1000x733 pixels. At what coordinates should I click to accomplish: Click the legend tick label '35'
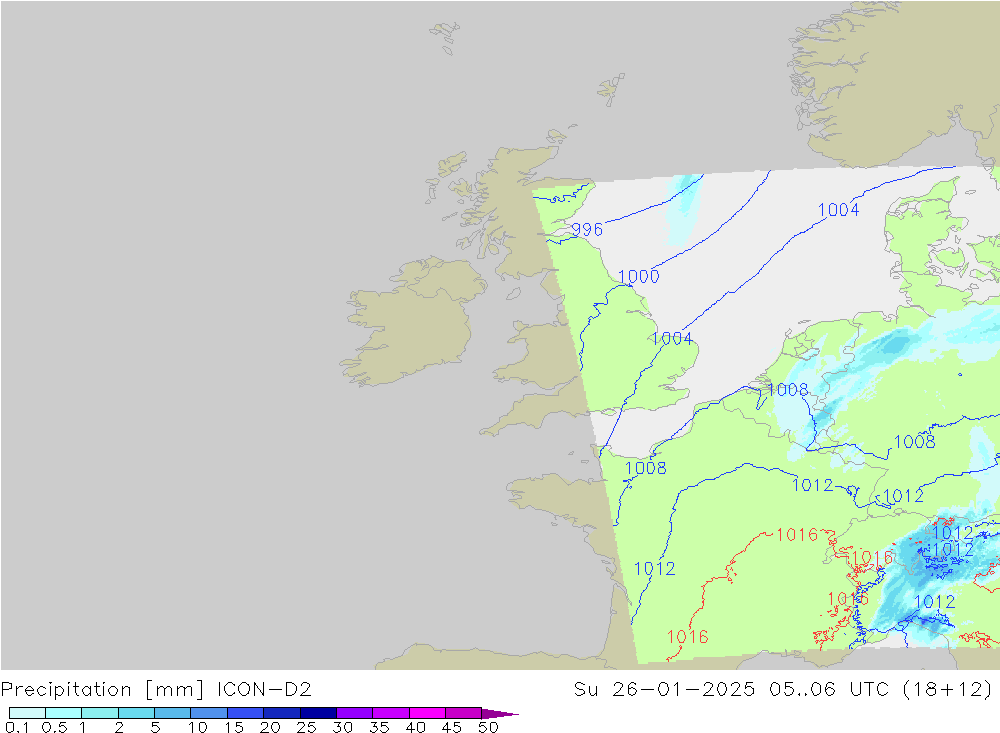tap(379, 727)
